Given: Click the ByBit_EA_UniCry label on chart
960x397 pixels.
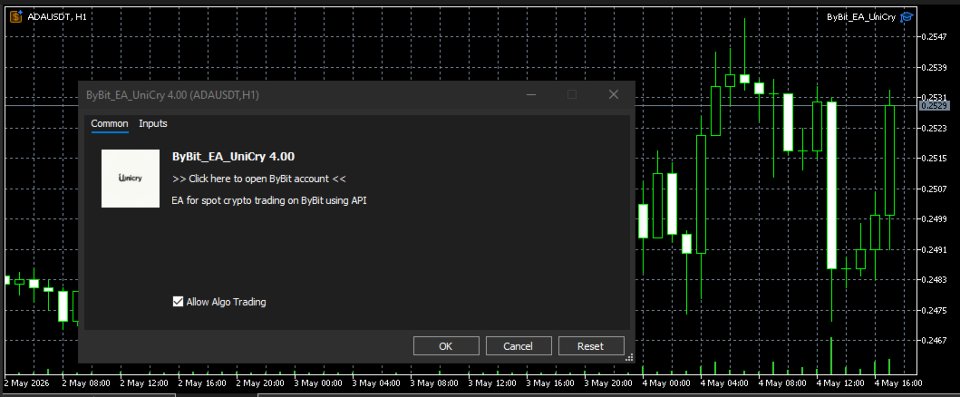Looking at the screenshot, I should click(x=861, y=17).
